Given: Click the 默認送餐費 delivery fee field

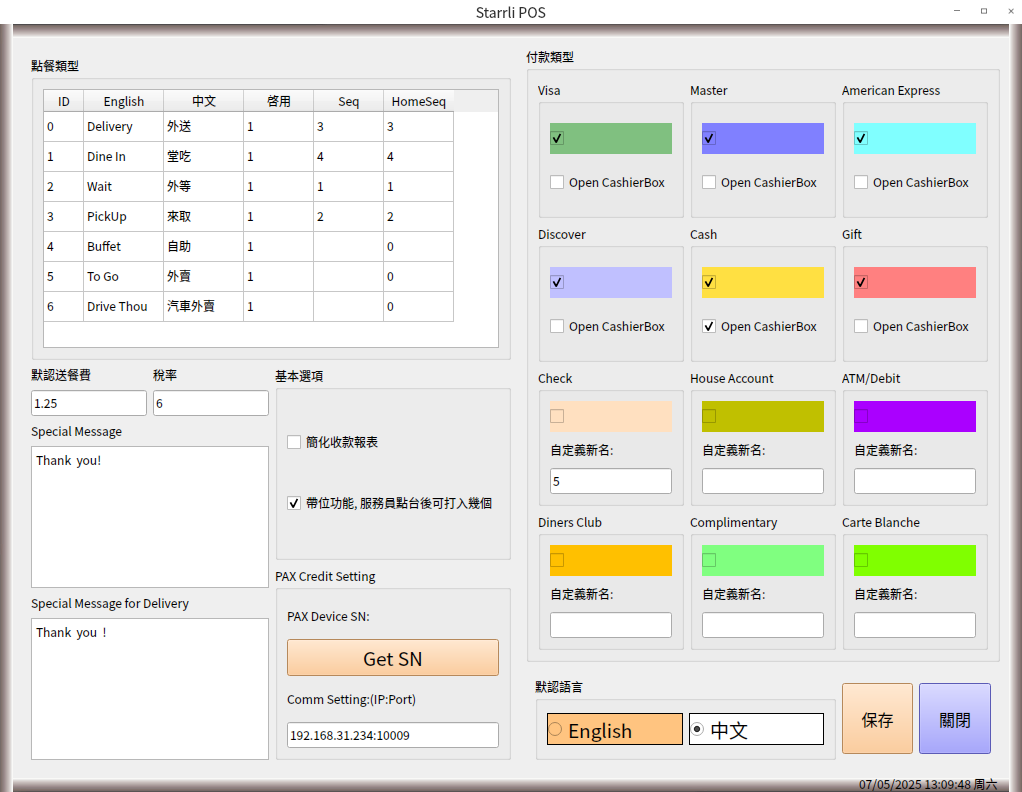Looking at the screenshot, I should point(89,403).
